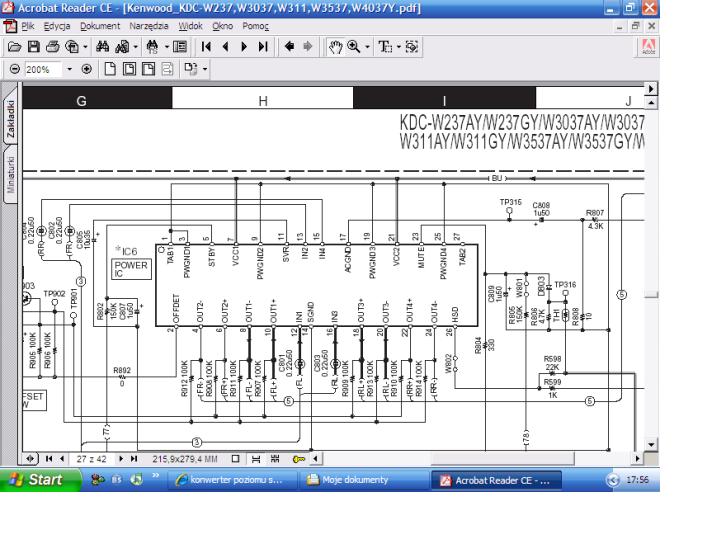The image size is (720, 540).
Task: Click the Find binoculars icon
Action: click(x=102, y=46)
